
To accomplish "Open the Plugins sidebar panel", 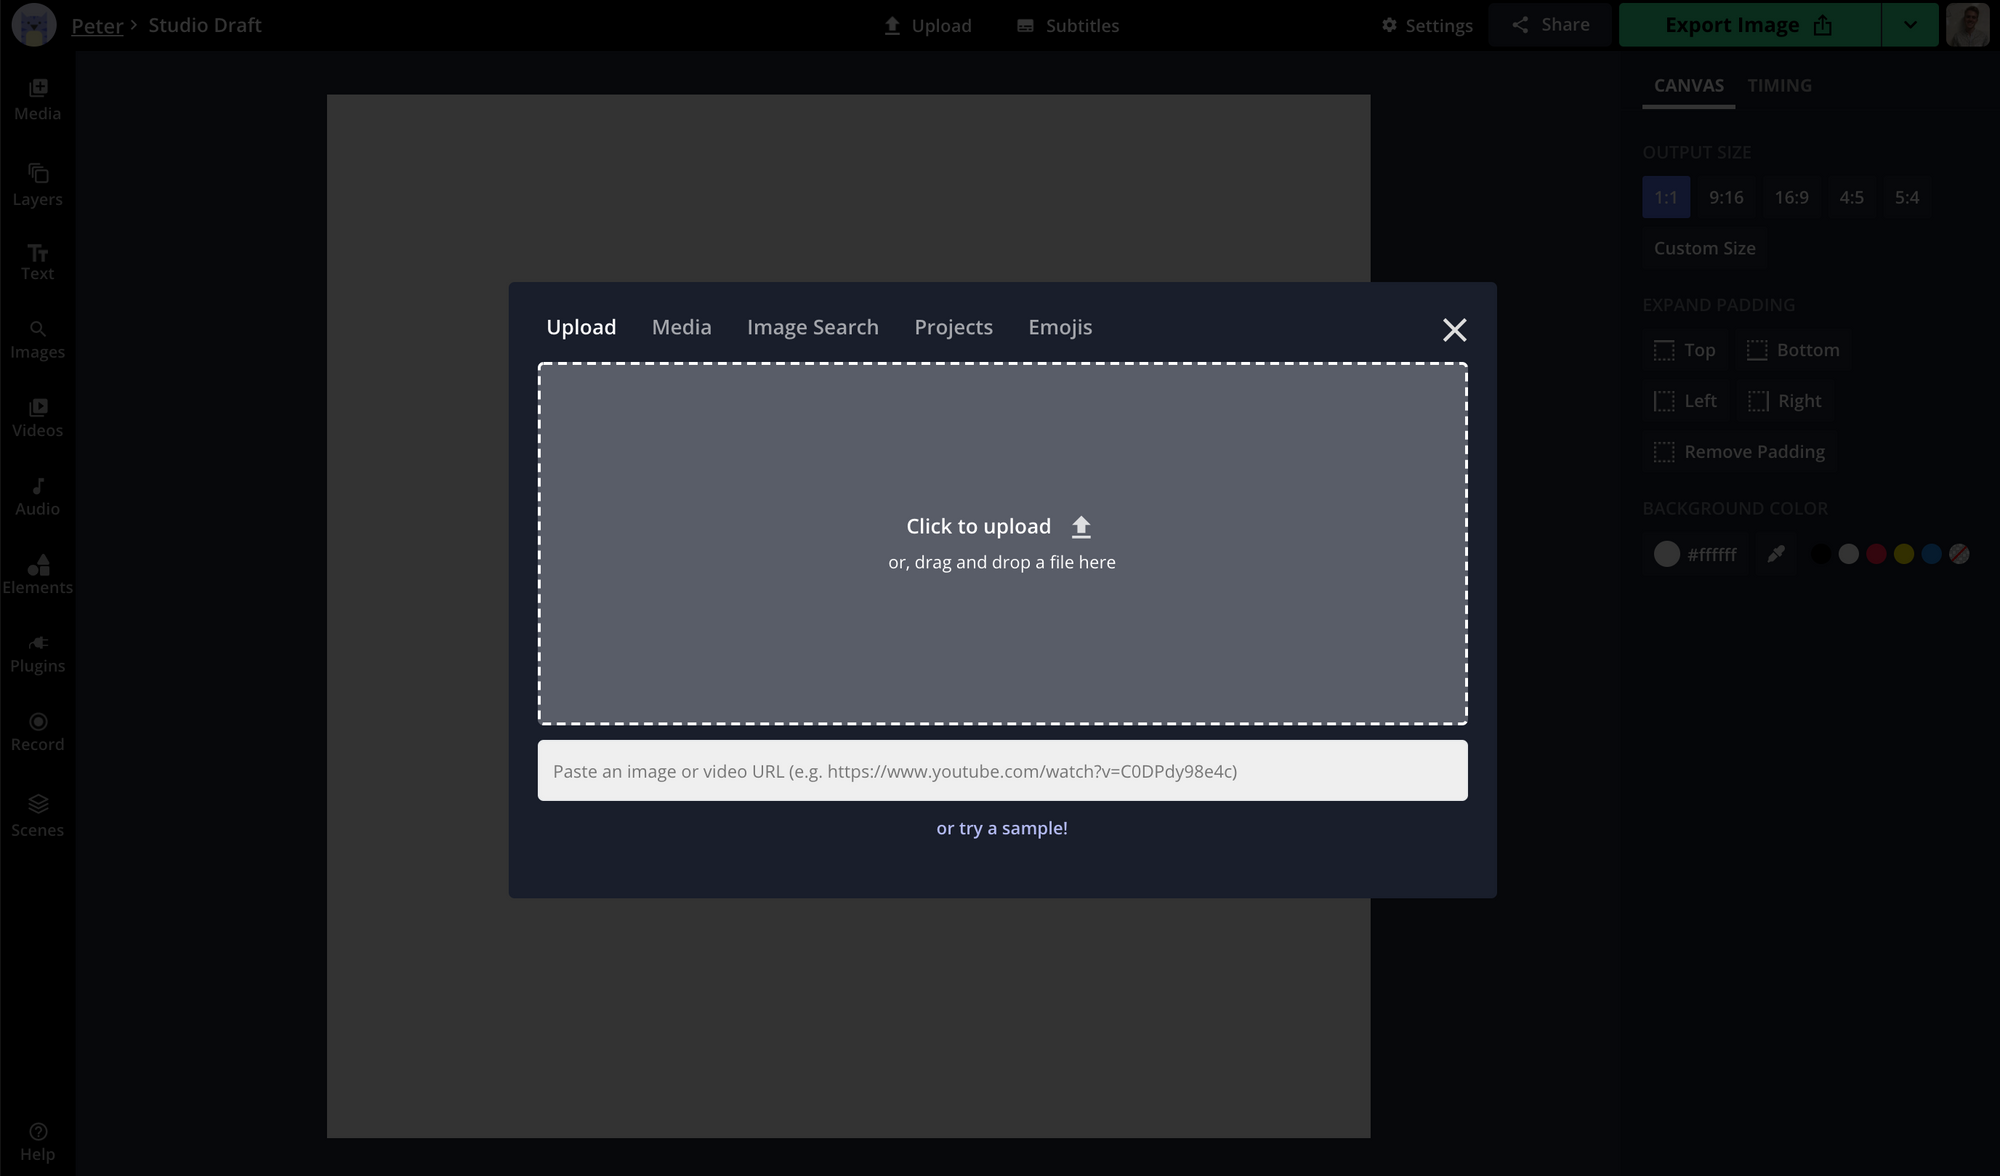I will pos(37,654).
